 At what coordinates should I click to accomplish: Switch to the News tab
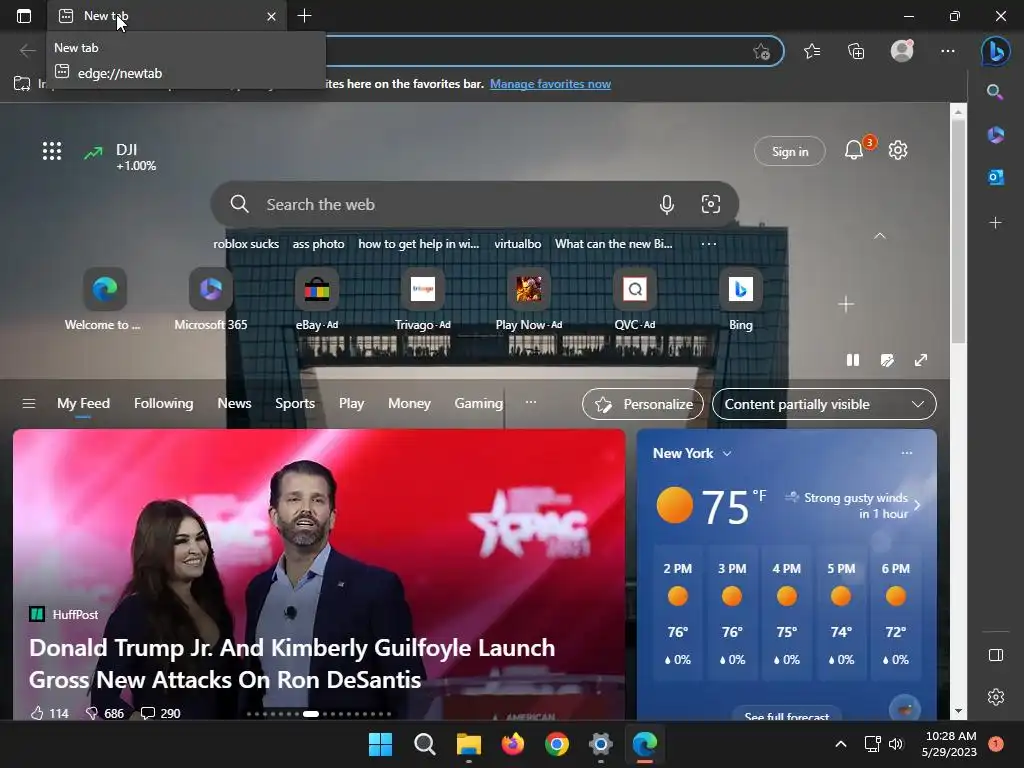pos(234,404)
